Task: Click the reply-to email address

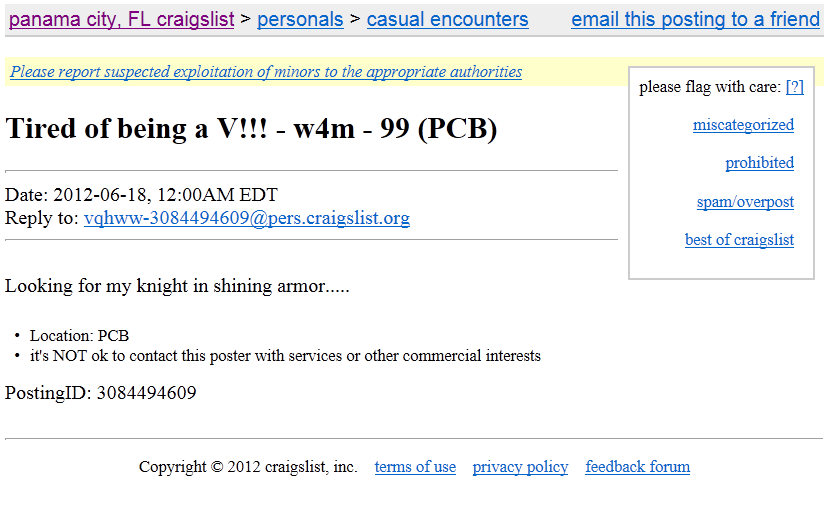Action: tap(247, 218)
